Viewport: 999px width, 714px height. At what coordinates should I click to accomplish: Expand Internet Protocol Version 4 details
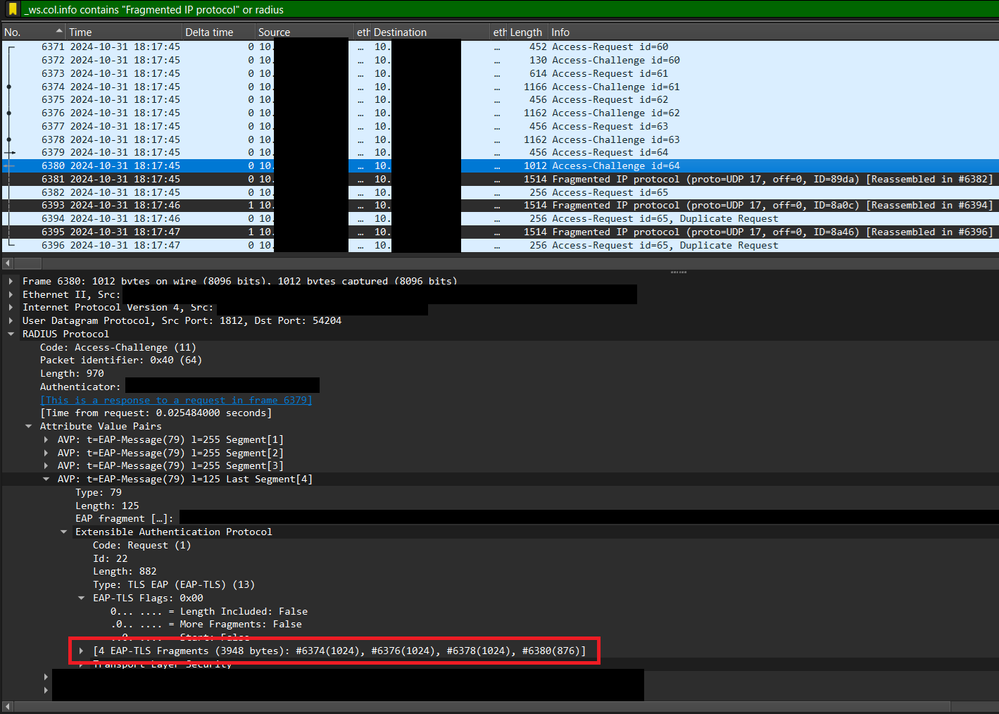[x=11, y=308]
